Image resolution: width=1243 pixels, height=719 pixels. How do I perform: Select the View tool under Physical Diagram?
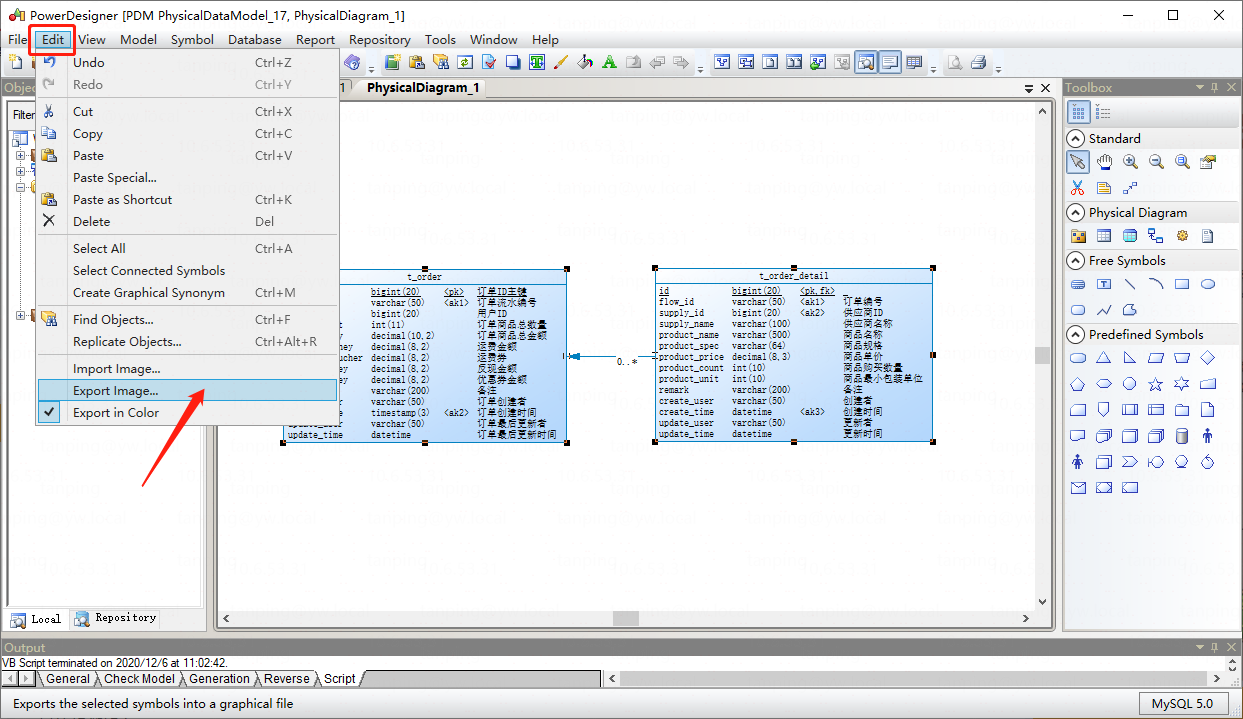(x=1129, y=236)
